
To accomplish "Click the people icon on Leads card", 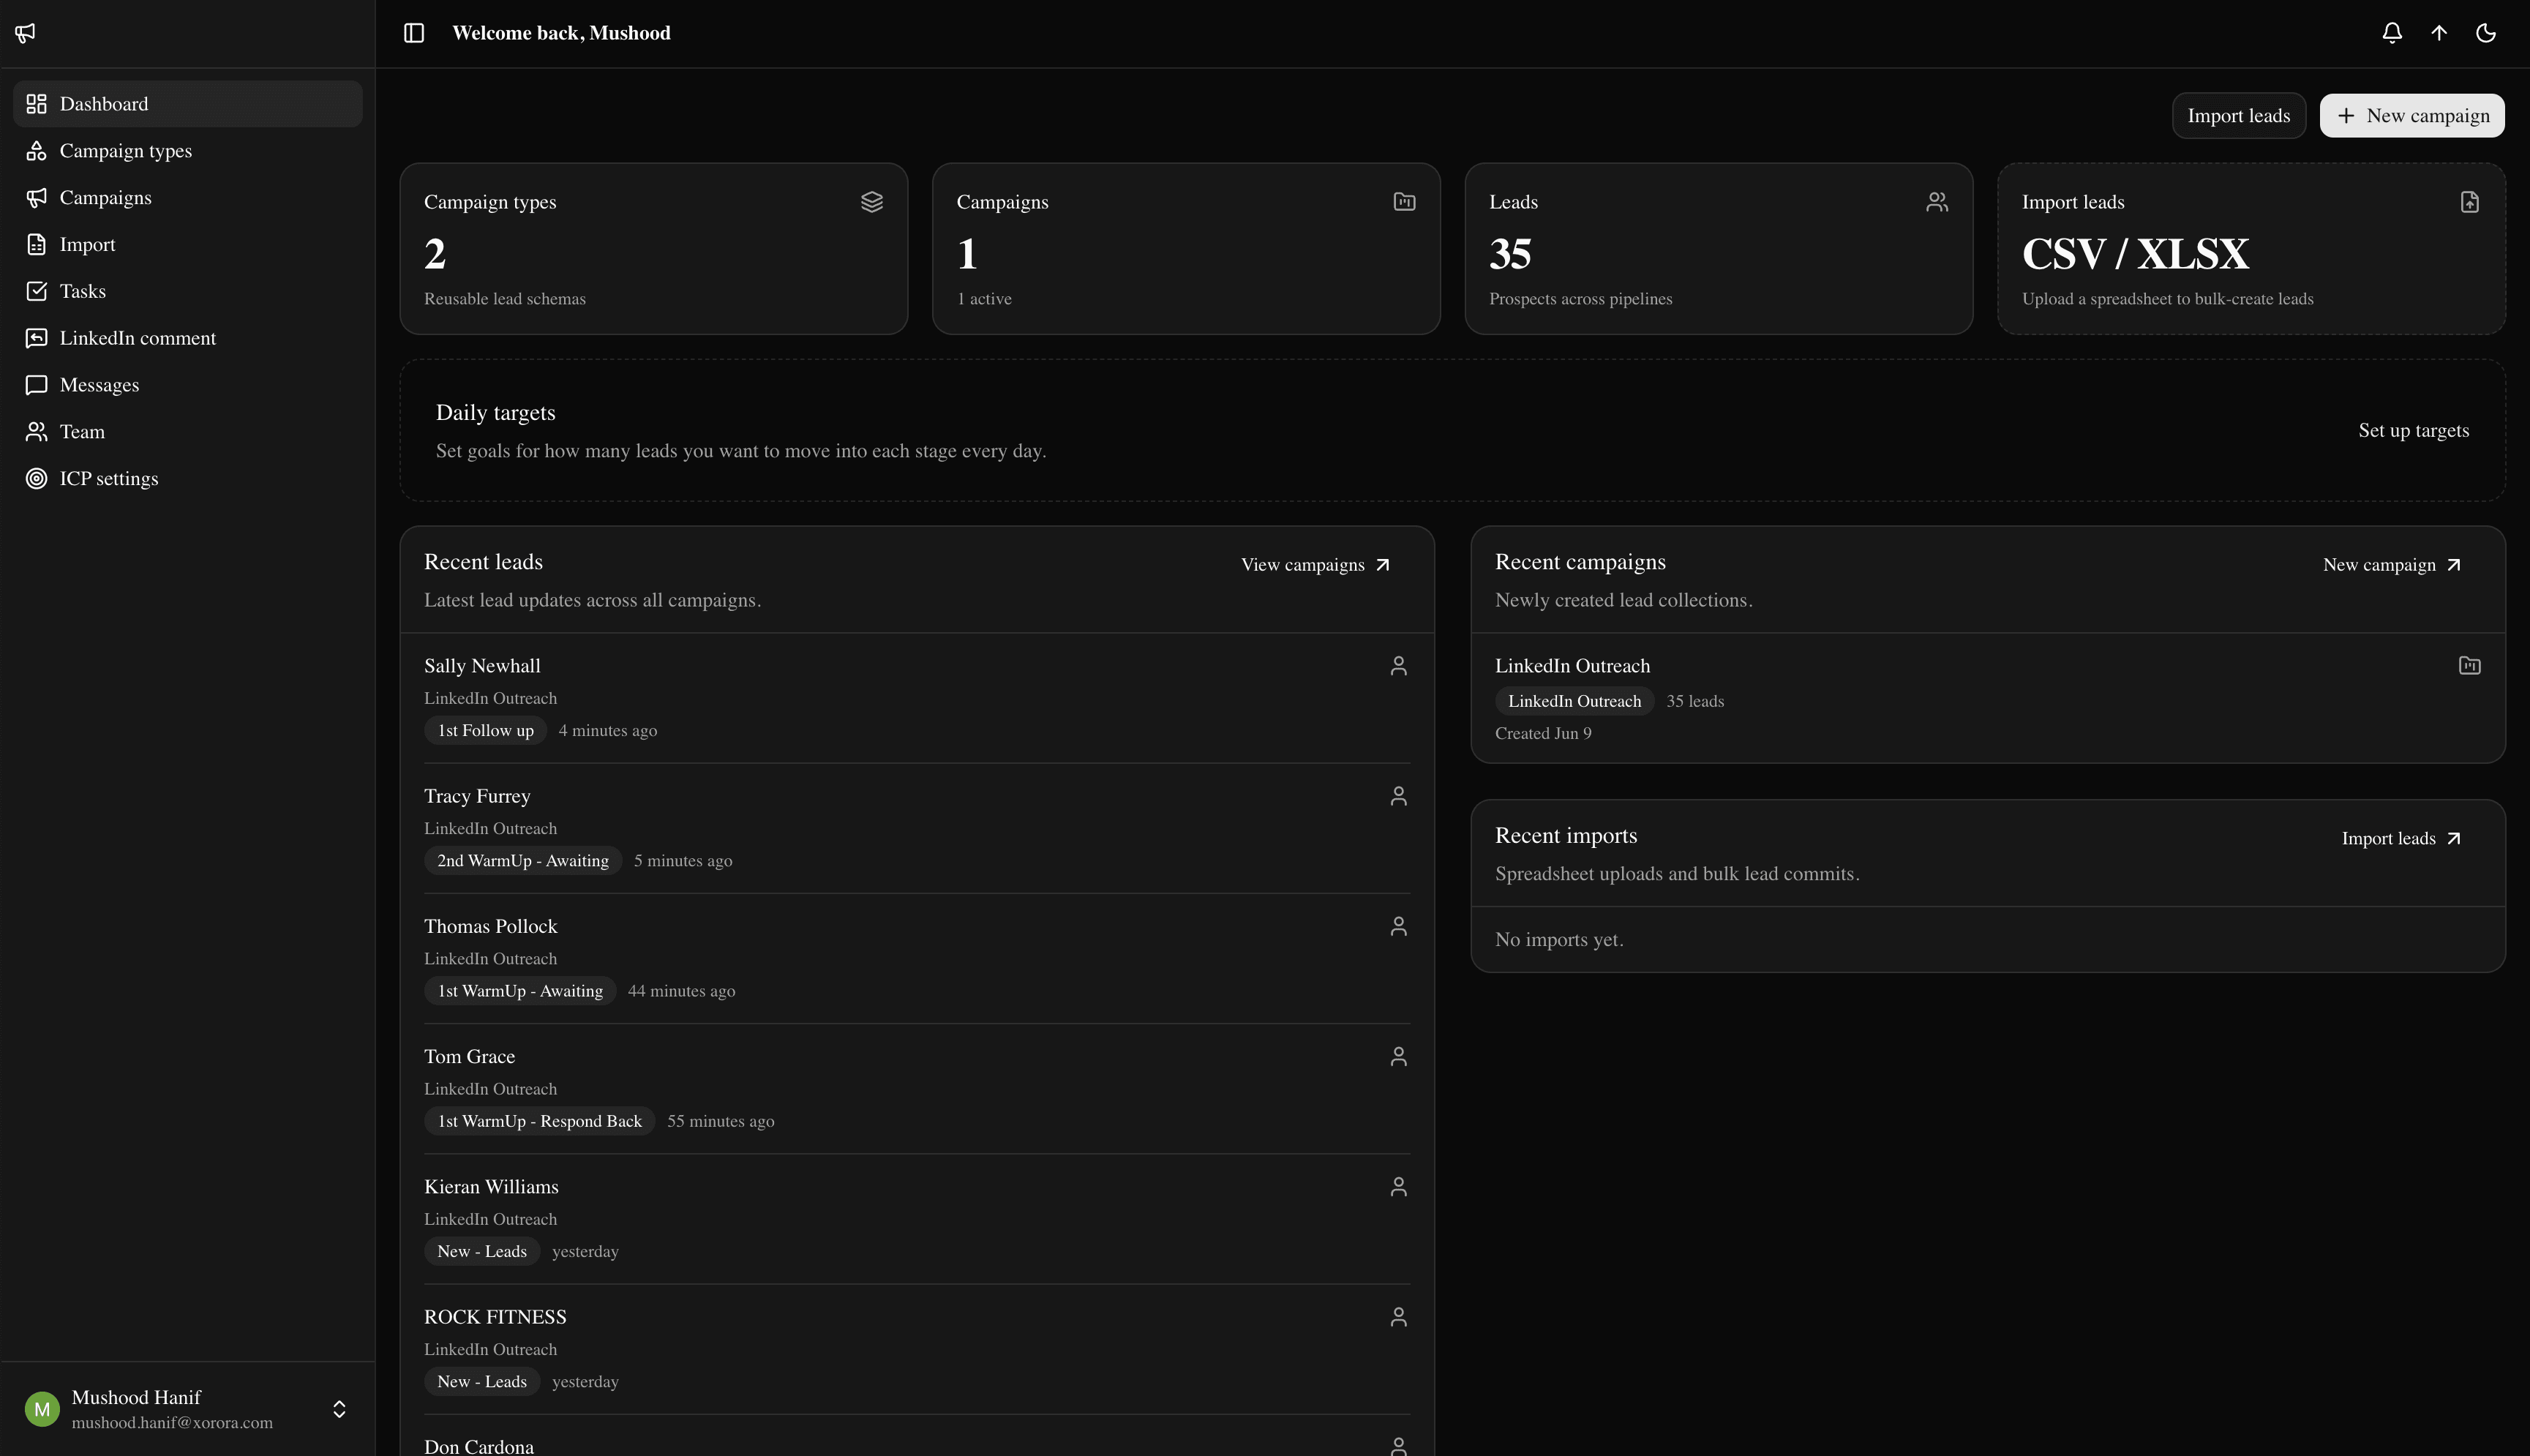I will click(x=1937, y=202).
